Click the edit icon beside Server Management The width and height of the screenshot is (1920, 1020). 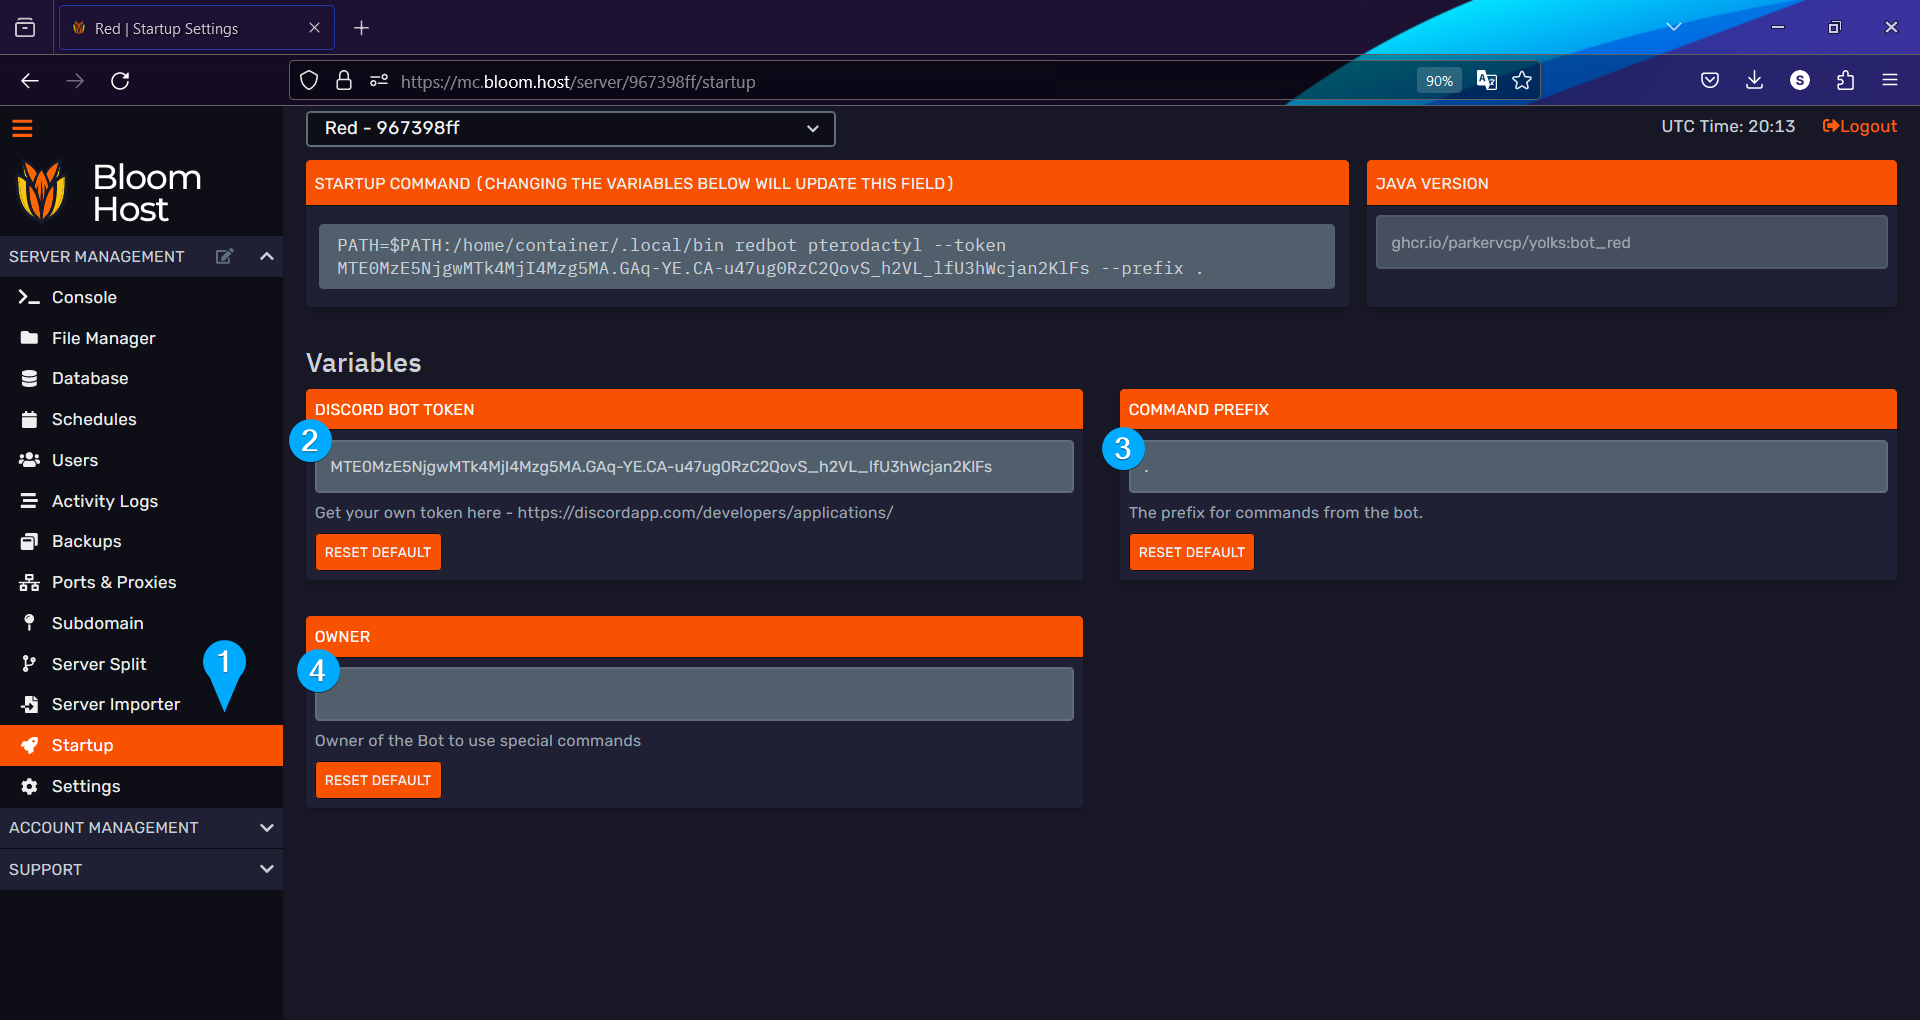[x=225, y=256]
